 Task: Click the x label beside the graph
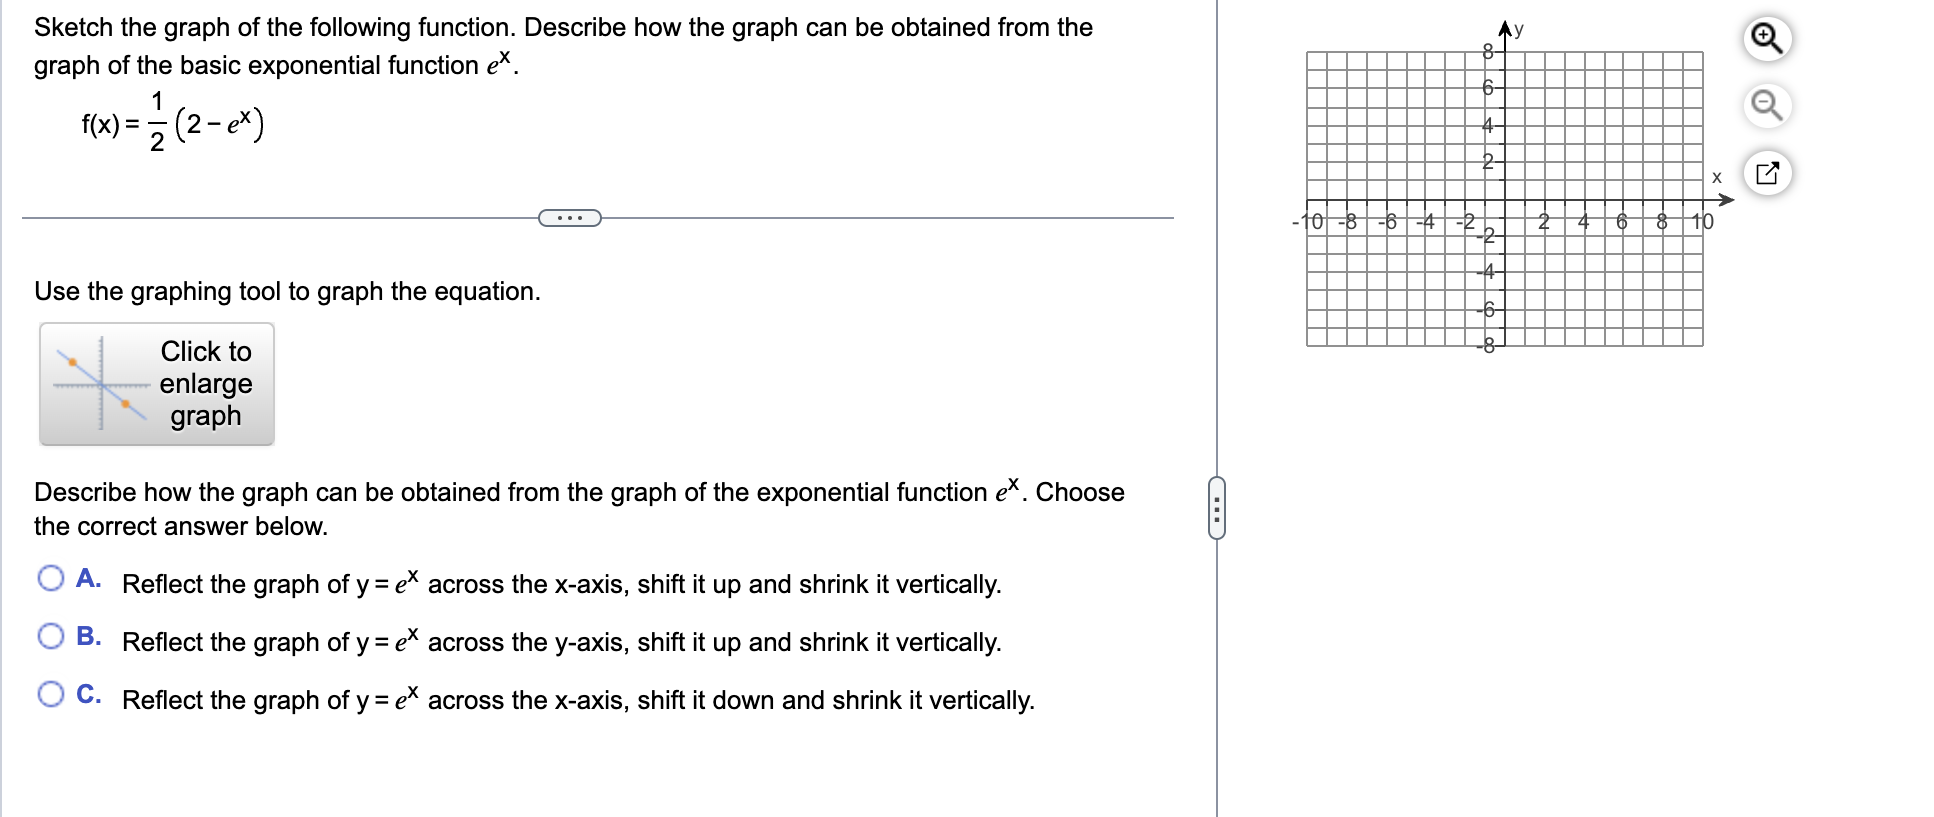click(x=1716, y=176)
